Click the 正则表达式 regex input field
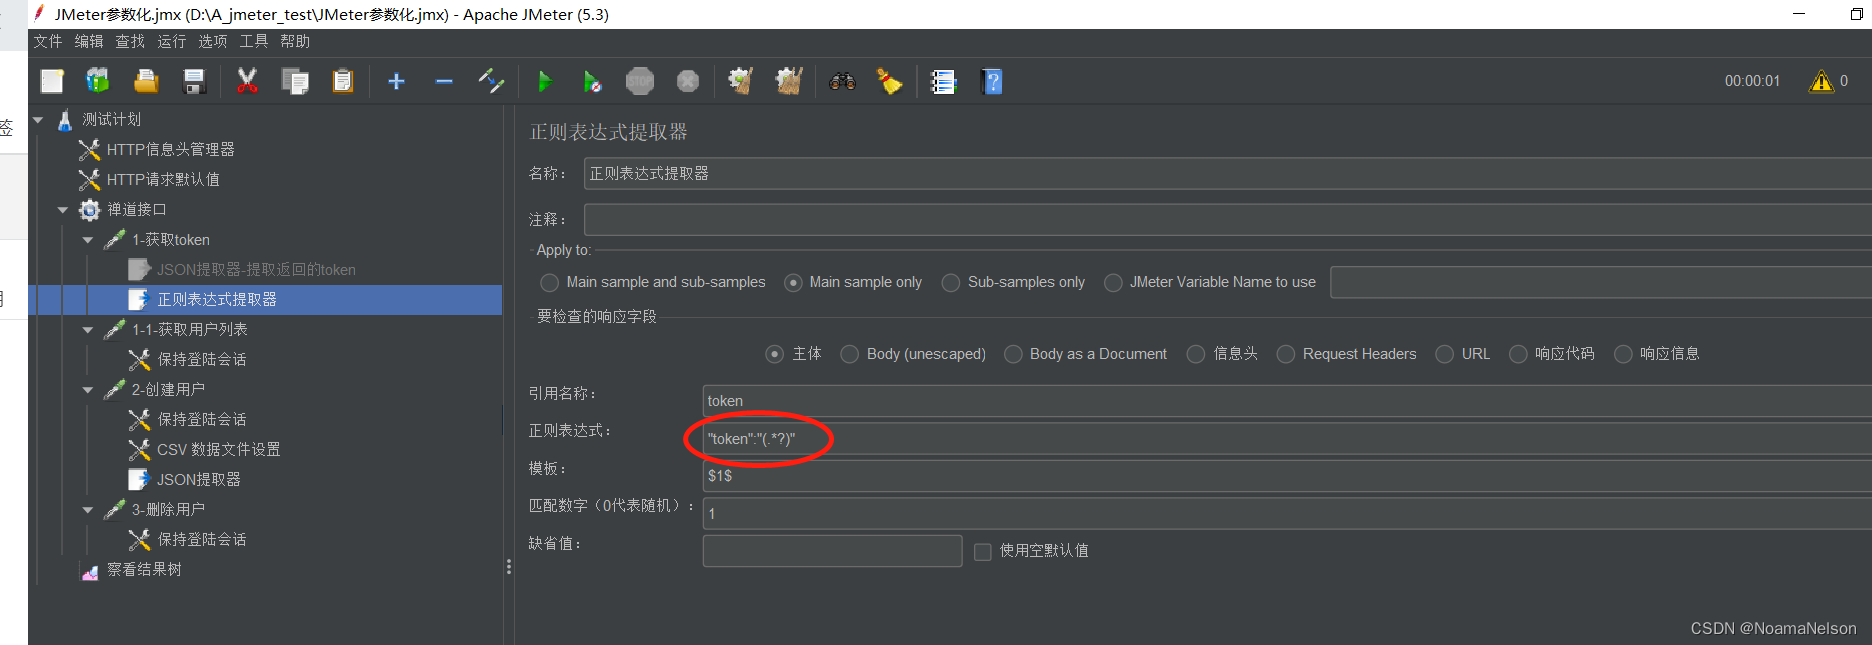Viewport: 1872px width, 645px height. click(1287, 439)
